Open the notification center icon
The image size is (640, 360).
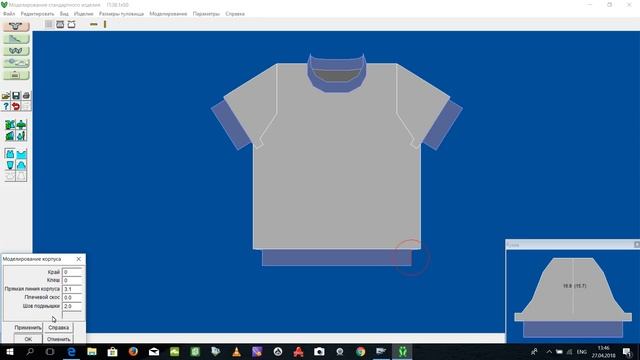(628, 351)
